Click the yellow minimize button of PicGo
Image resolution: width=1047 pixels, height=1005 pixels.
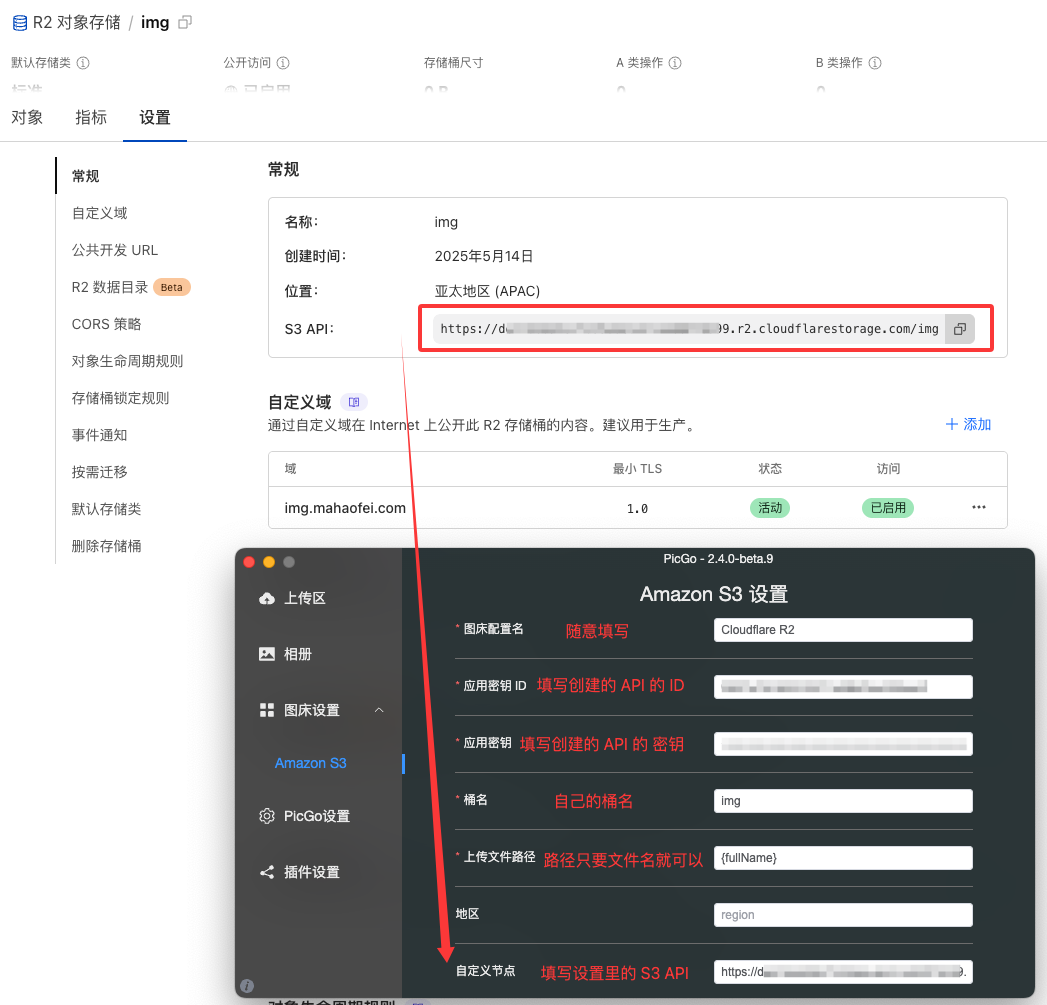[x=269, y=562]
